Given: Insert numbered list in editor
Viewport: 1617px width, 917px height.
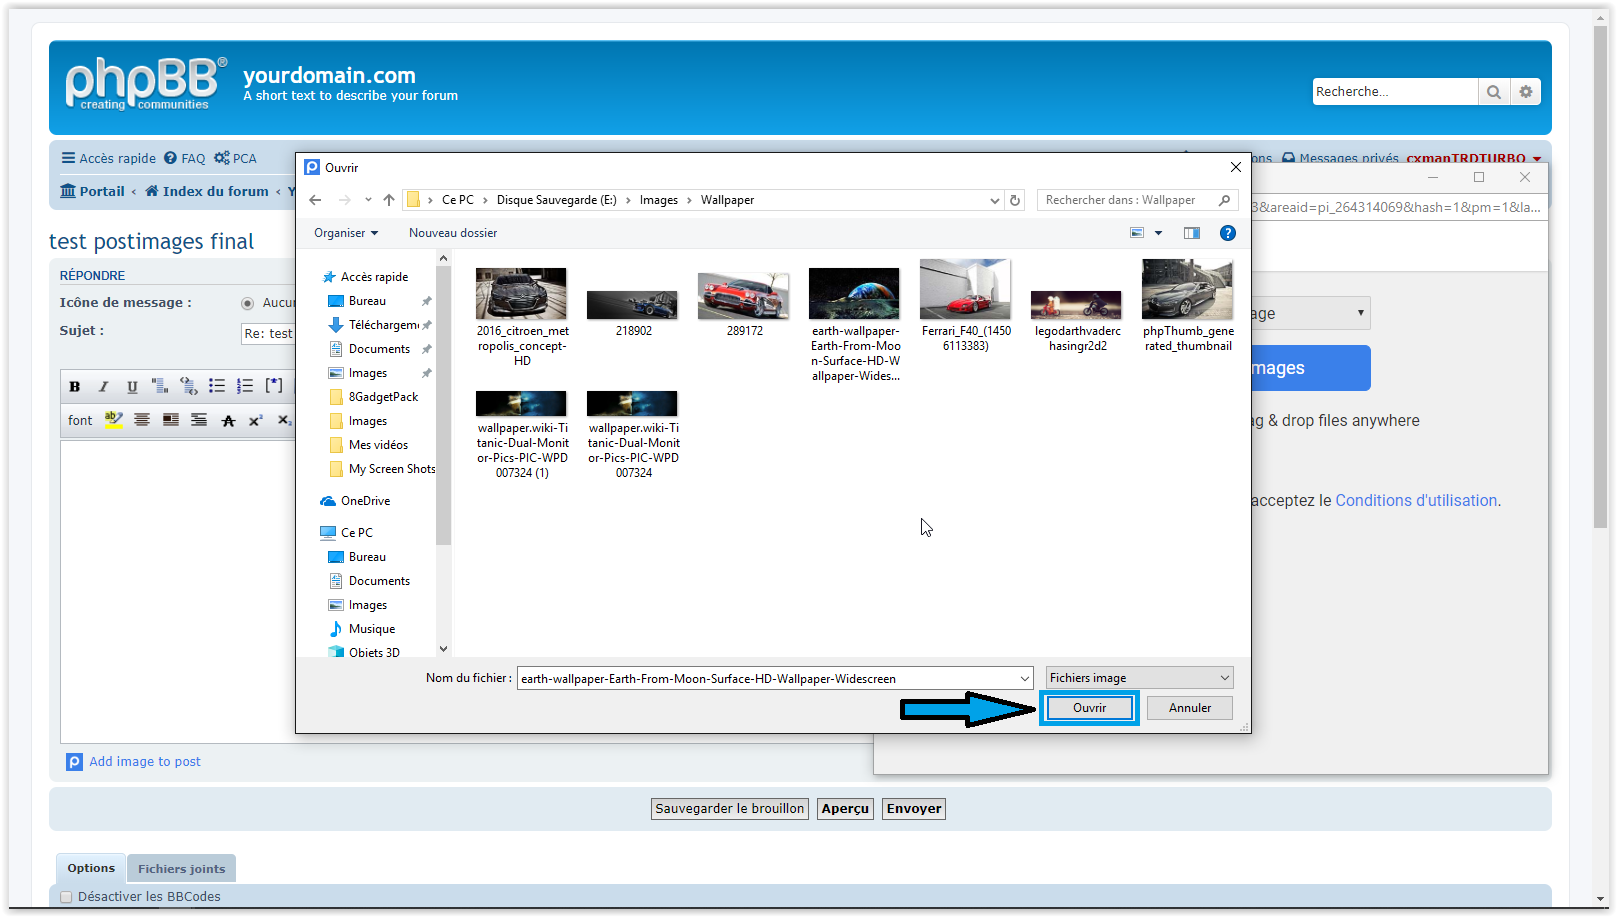Looking at the screenshot, I should tap(245, 386).
